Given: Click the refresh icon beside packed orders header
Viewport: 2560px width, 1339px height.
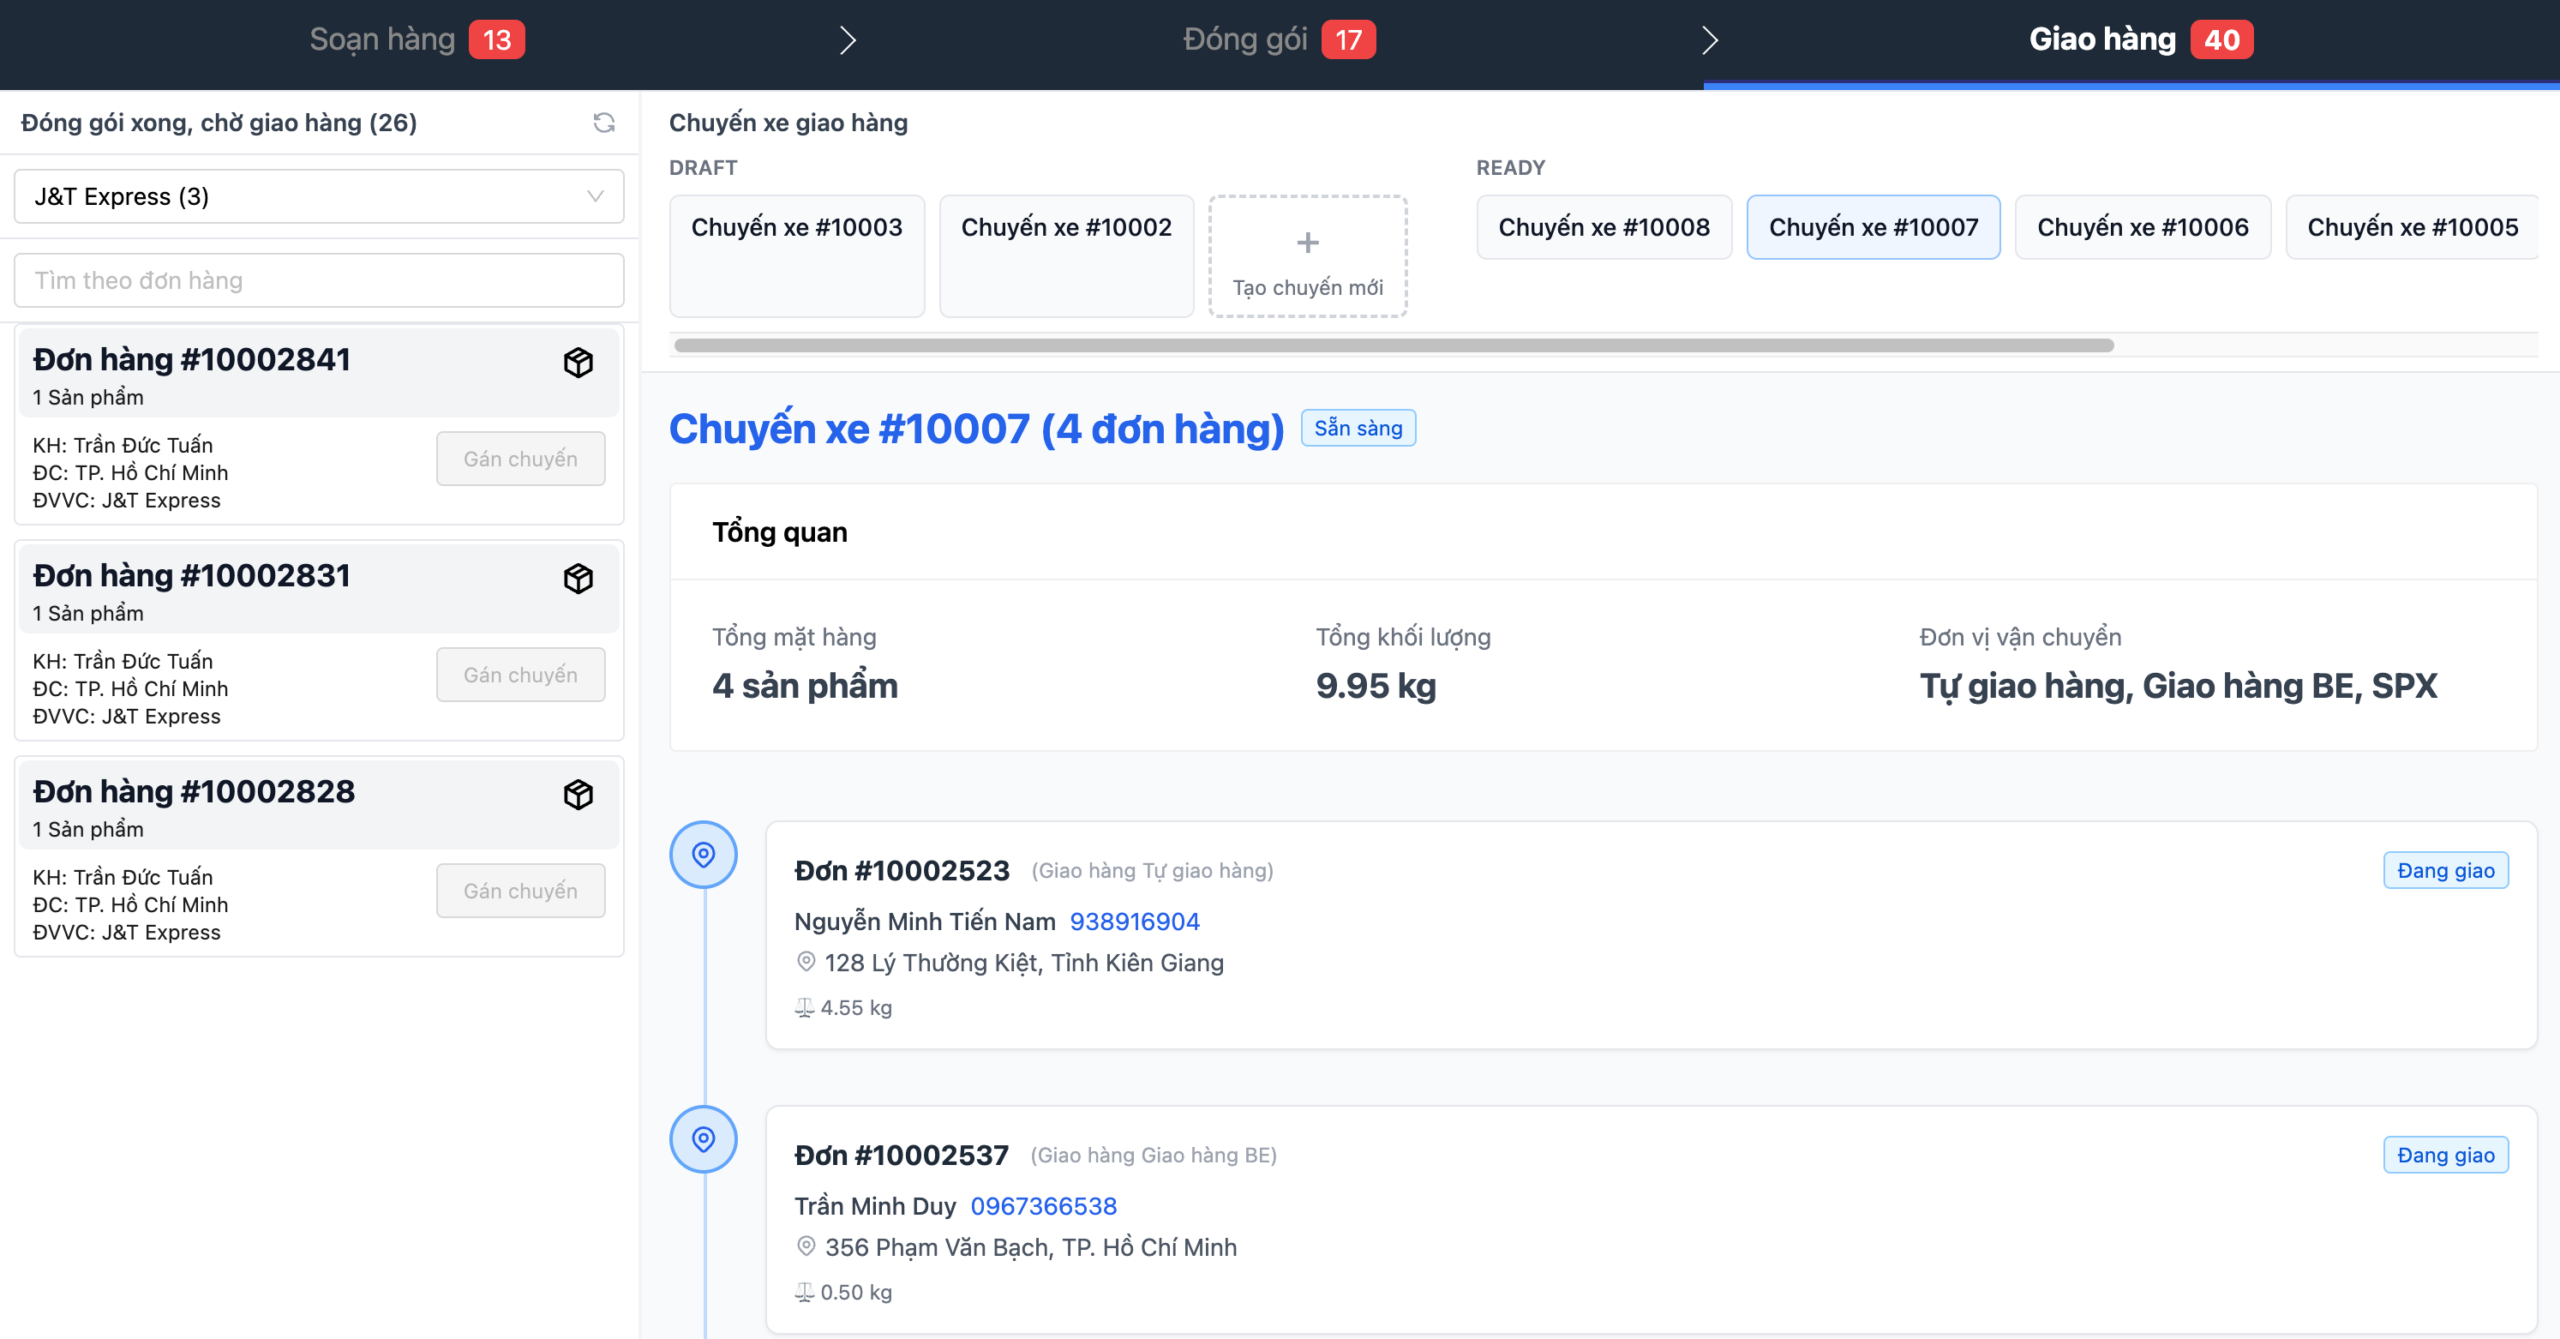Looking at the screenshot, I should pos(604,123).
